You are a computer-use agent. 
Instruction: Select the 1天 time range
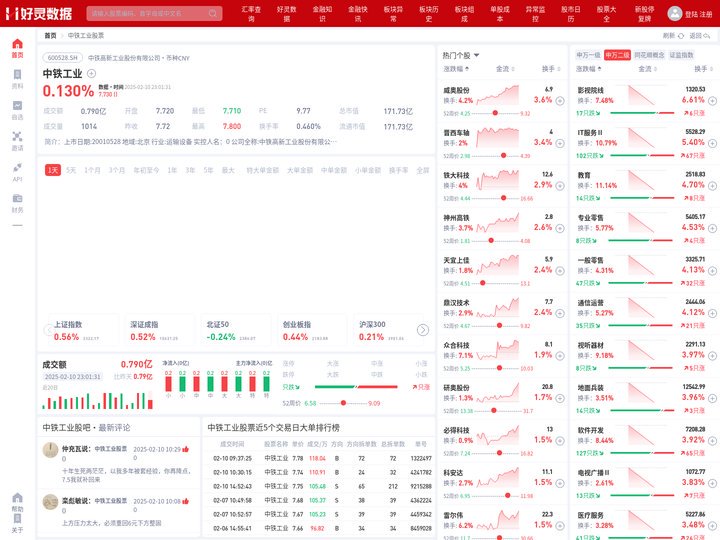(x=53, y=170)
